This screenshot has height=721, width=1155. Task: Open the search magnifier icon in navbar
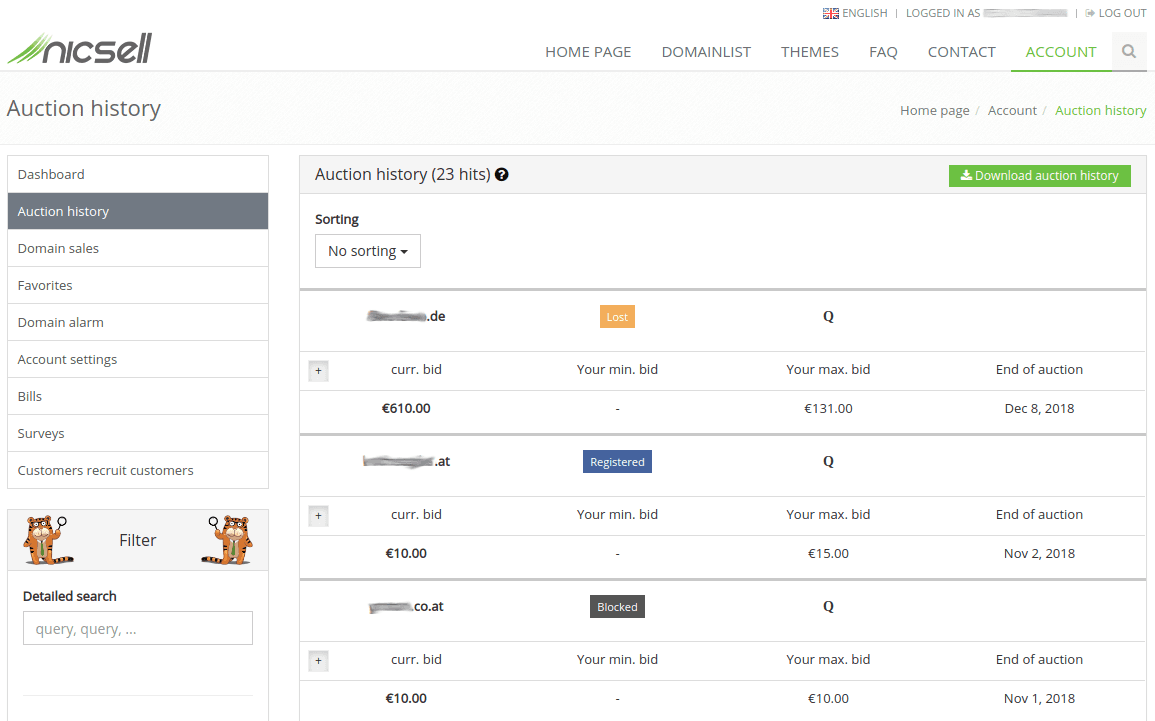(1129, 52)
